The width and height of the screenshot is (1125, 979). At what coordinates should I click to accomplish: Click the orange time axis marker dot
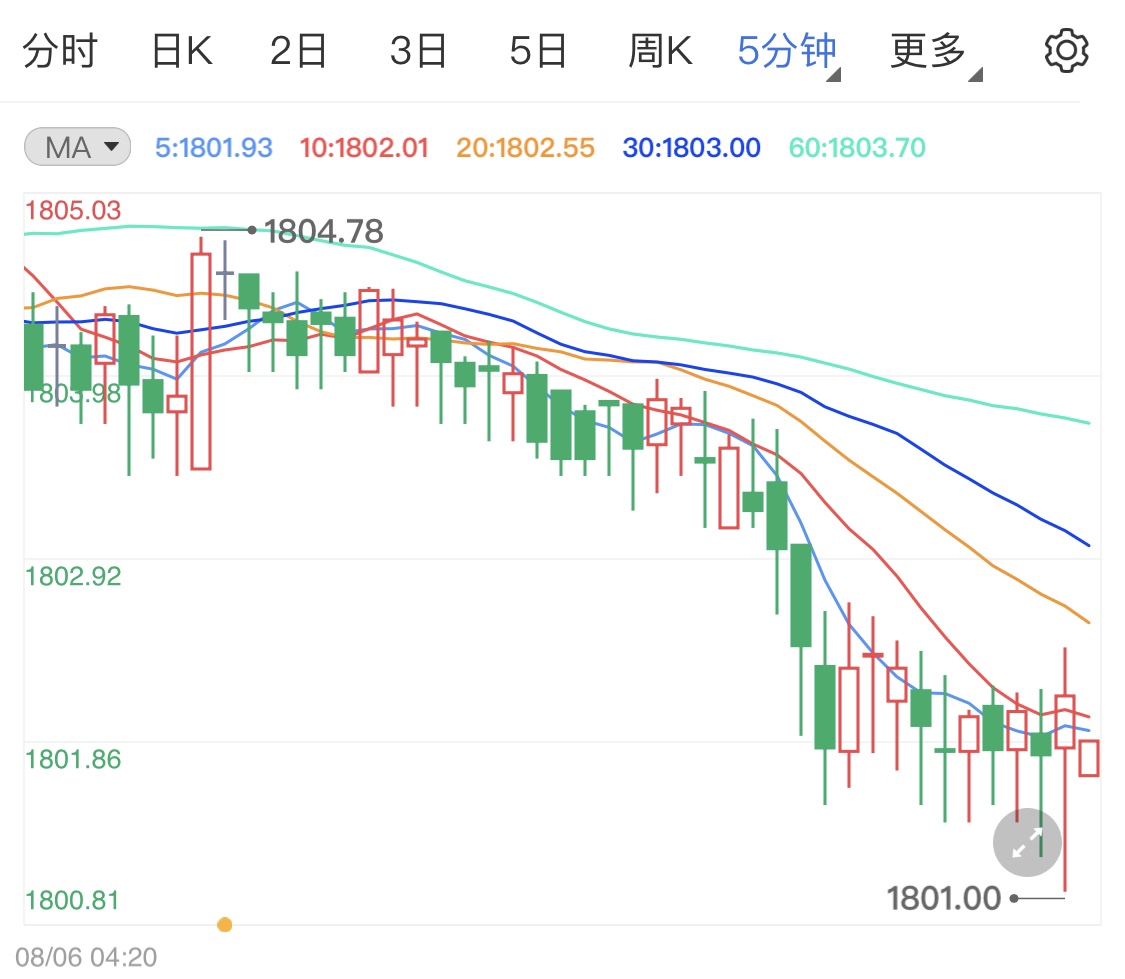click(x=225, y=924)
